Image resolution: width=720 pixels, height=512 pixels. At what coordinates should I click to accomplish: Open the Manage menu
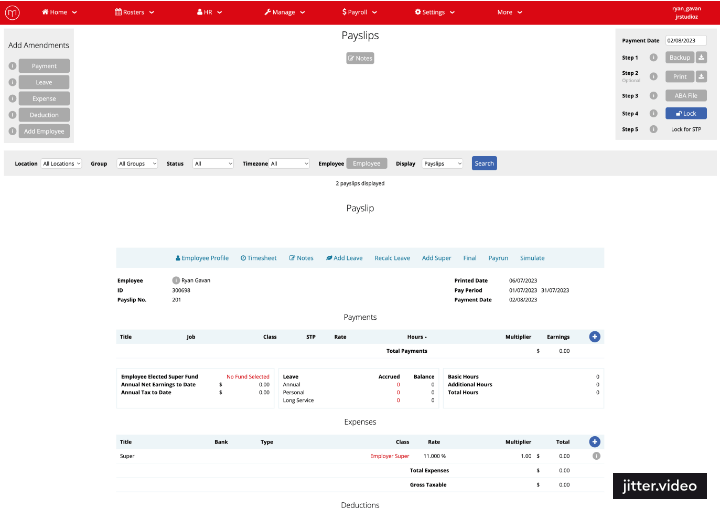point(285,12)
